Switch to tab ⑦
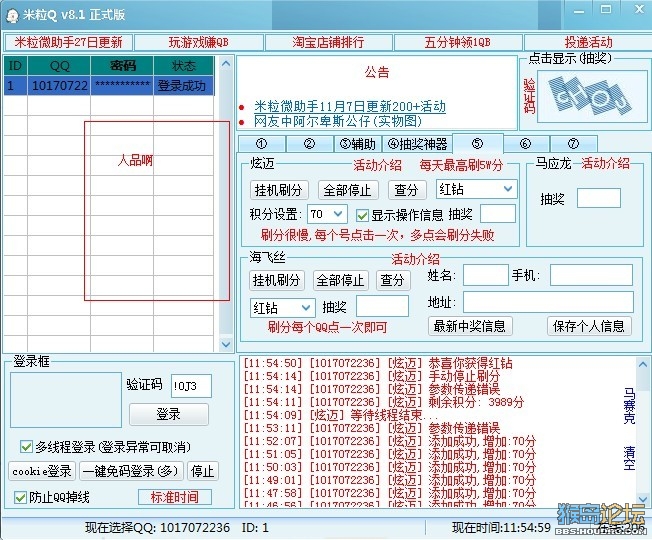 pyautogui.click(x=573, y=144)
